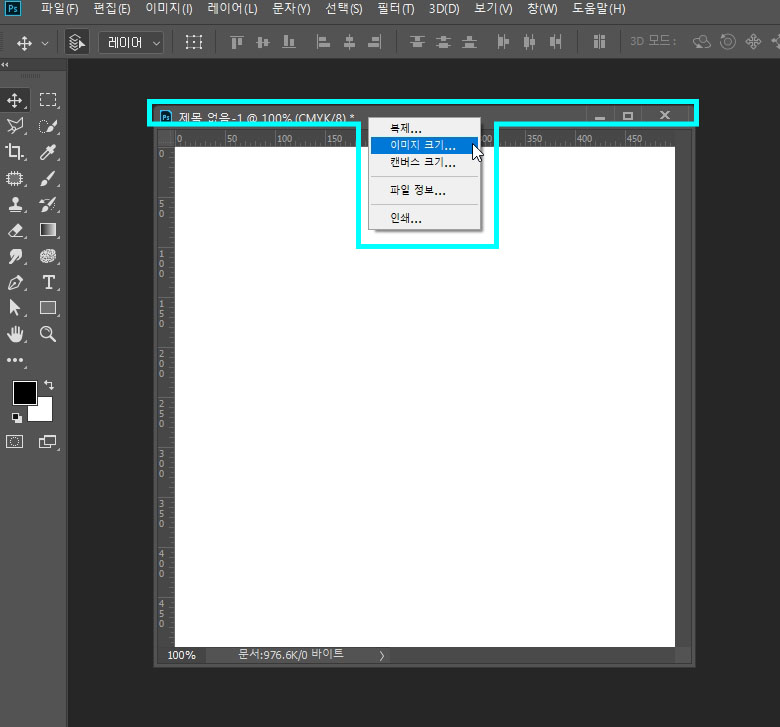Open the 필터(T) menu
This screenshot has width=780, height=727.
pos(395,9)
